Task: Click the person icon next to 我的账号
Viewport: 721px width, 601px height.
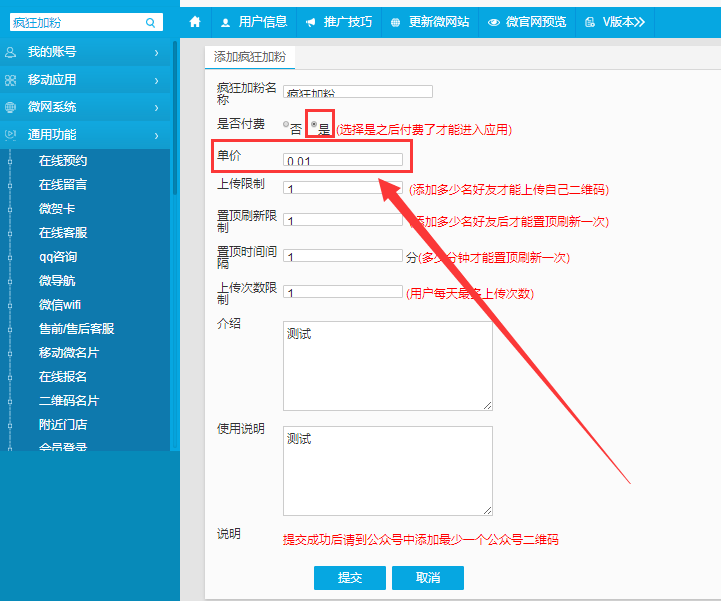Action: click(10, 52)
